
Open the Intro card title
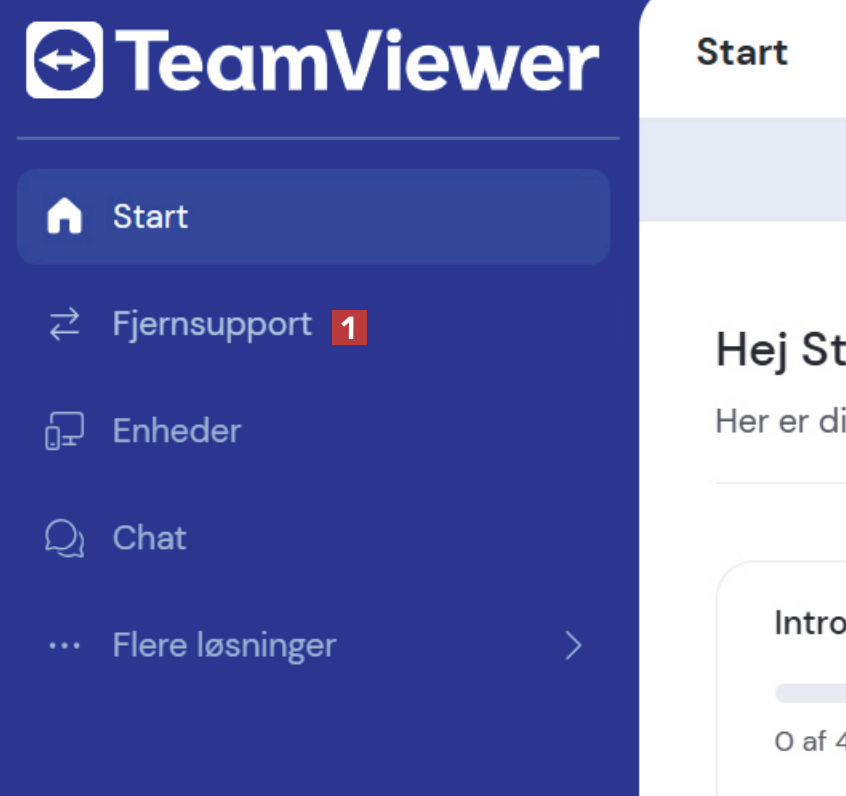(809, 623)
